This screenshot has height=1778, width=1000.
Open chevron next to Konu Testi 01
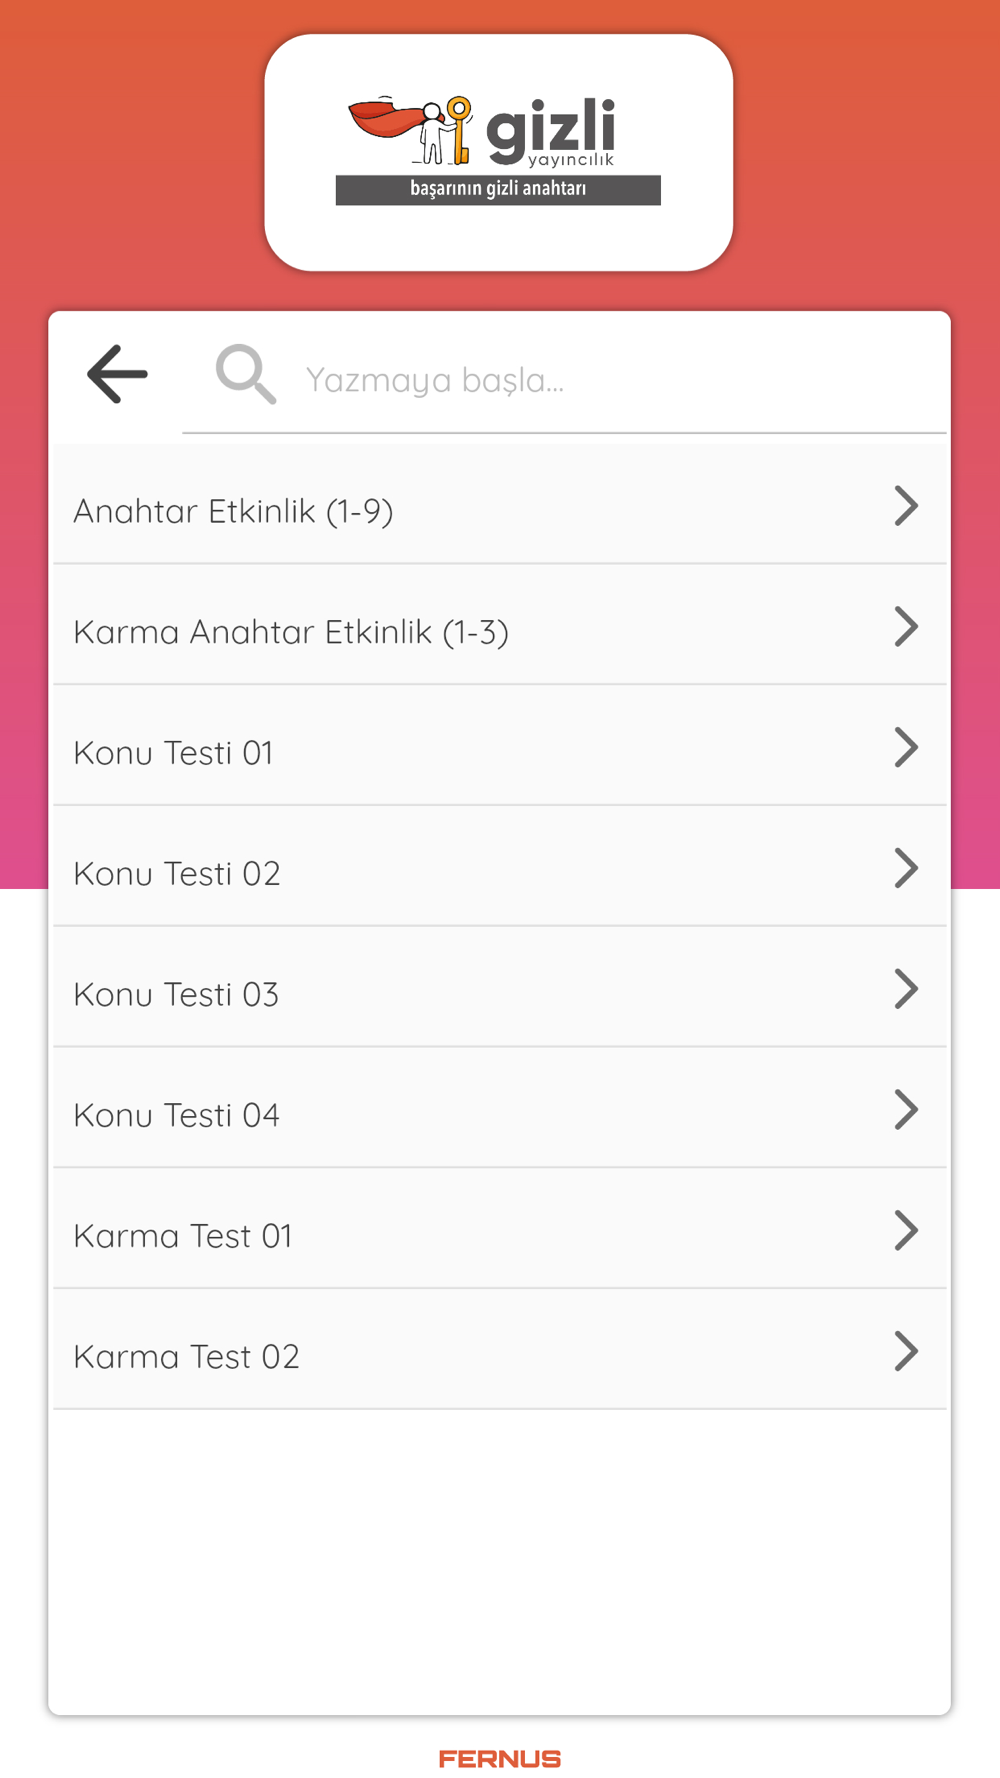[906, 748]
